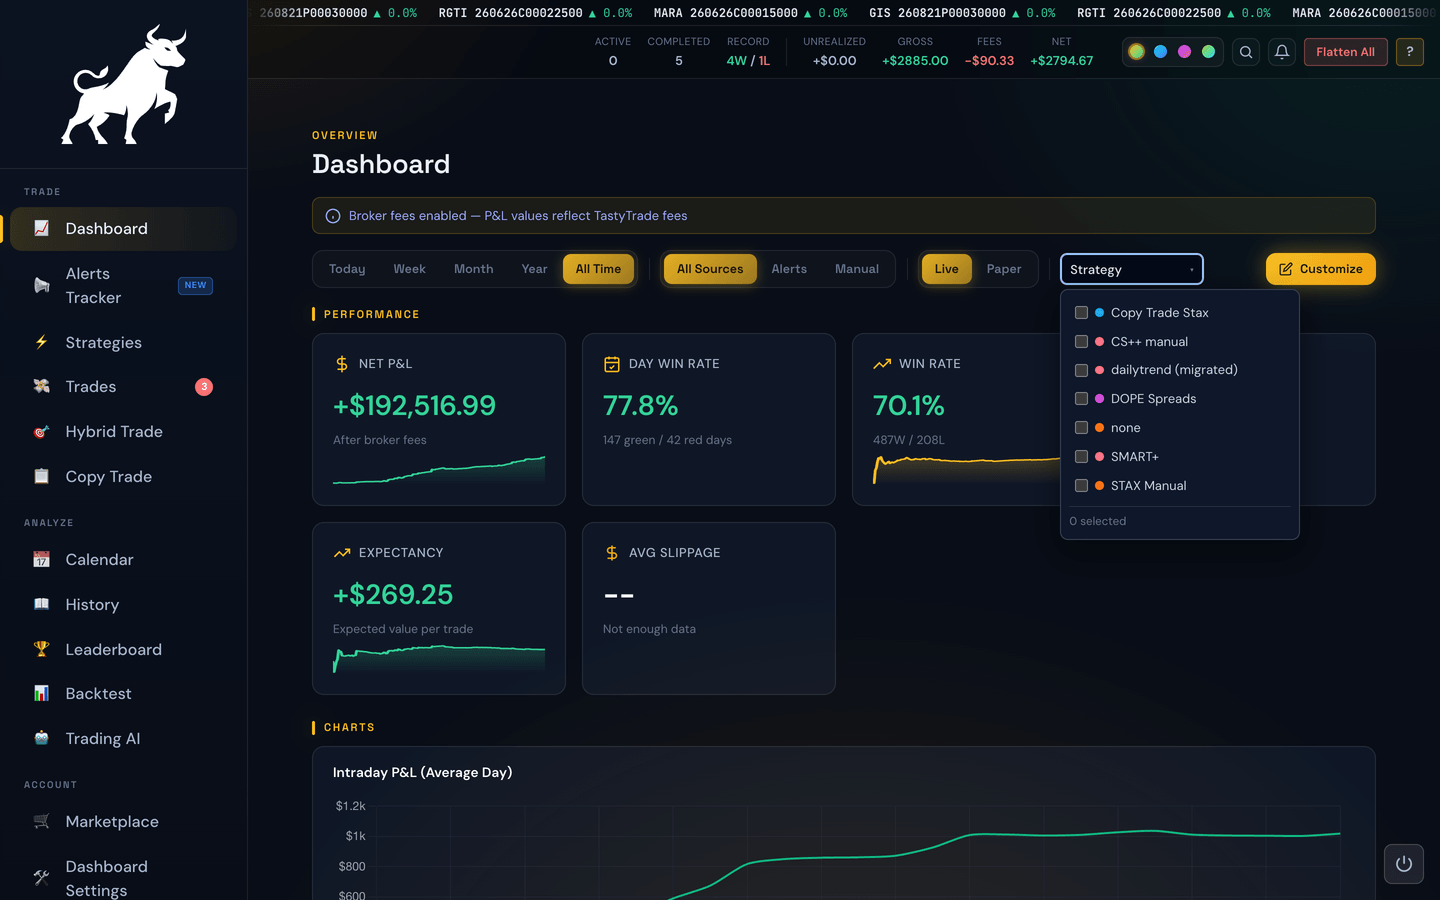Click the question mark help icon
This screenshot has height=900, width=1440.
click(x=1409, y=52)
